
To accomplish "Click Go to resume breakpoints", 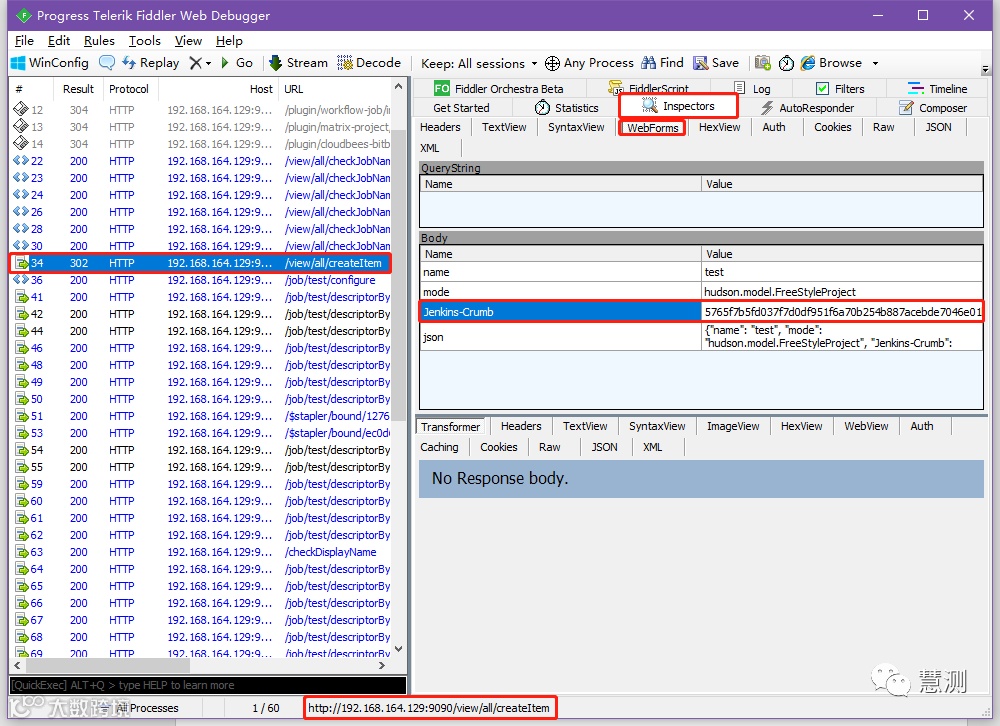I will point(237,63).
